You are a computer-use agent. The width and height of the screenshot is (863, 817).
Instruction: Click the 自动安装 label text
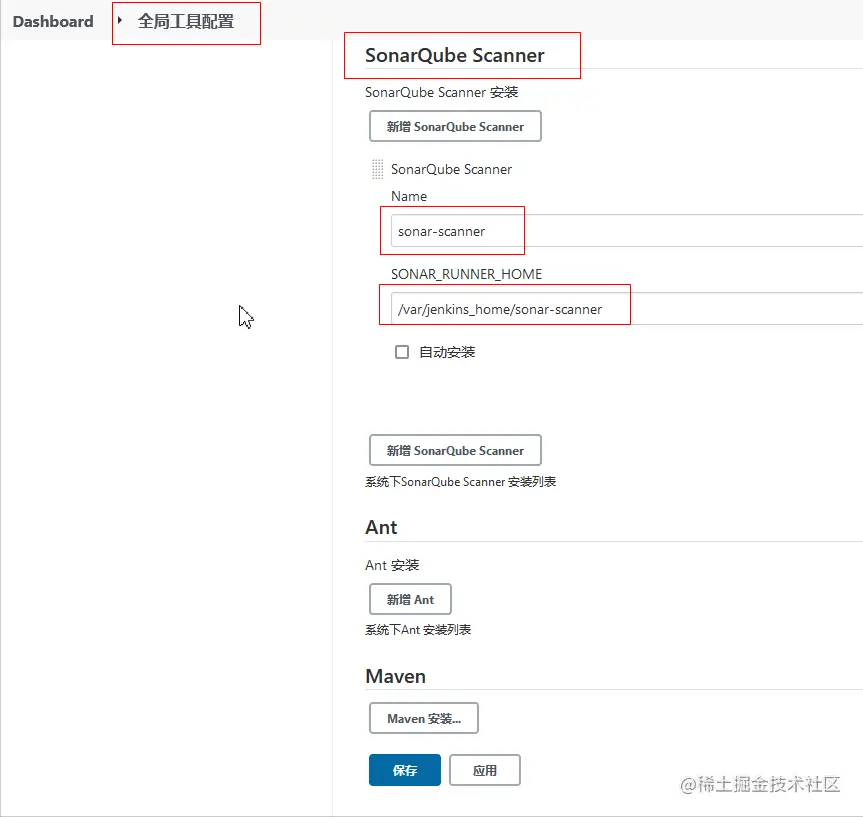pos(447,352)
